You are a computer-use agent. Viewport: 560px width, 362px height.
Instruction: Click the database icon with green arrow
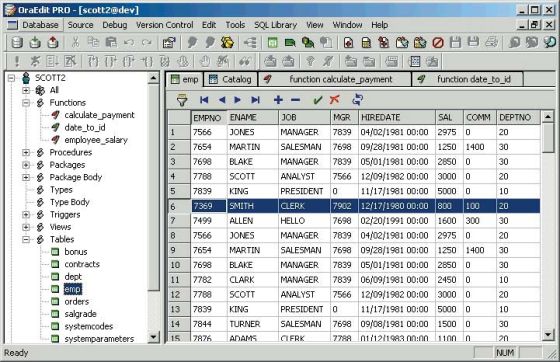(35, 42)
